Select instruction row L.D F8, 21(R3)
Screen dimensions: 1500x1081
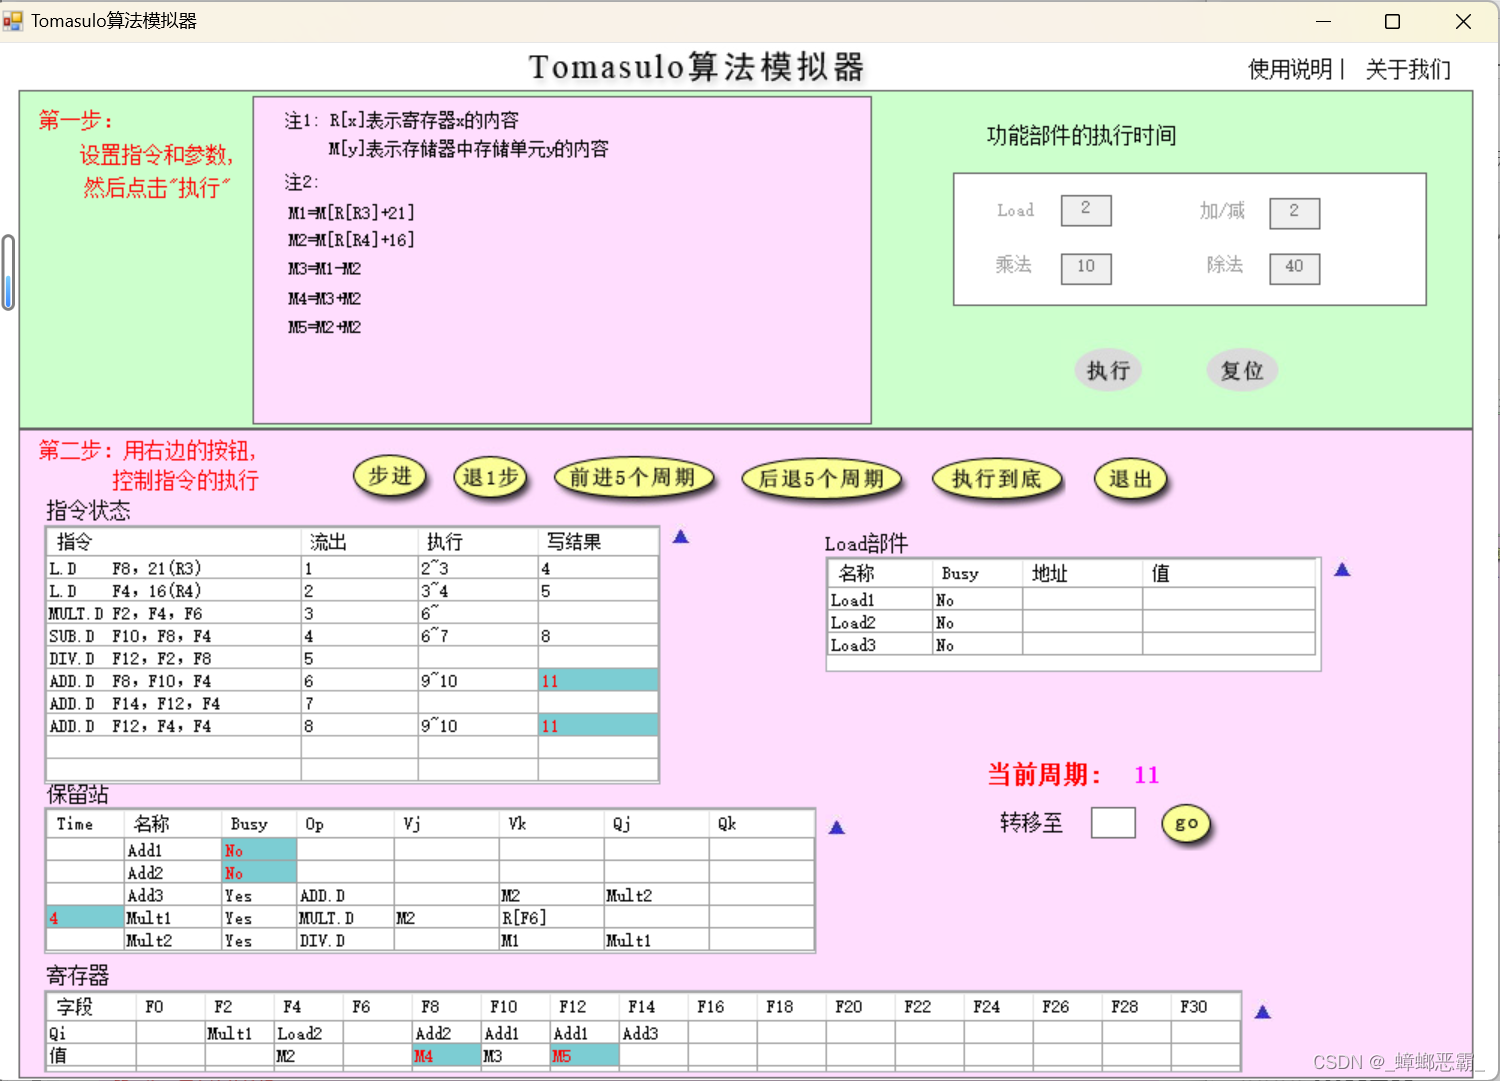point(352,568)
